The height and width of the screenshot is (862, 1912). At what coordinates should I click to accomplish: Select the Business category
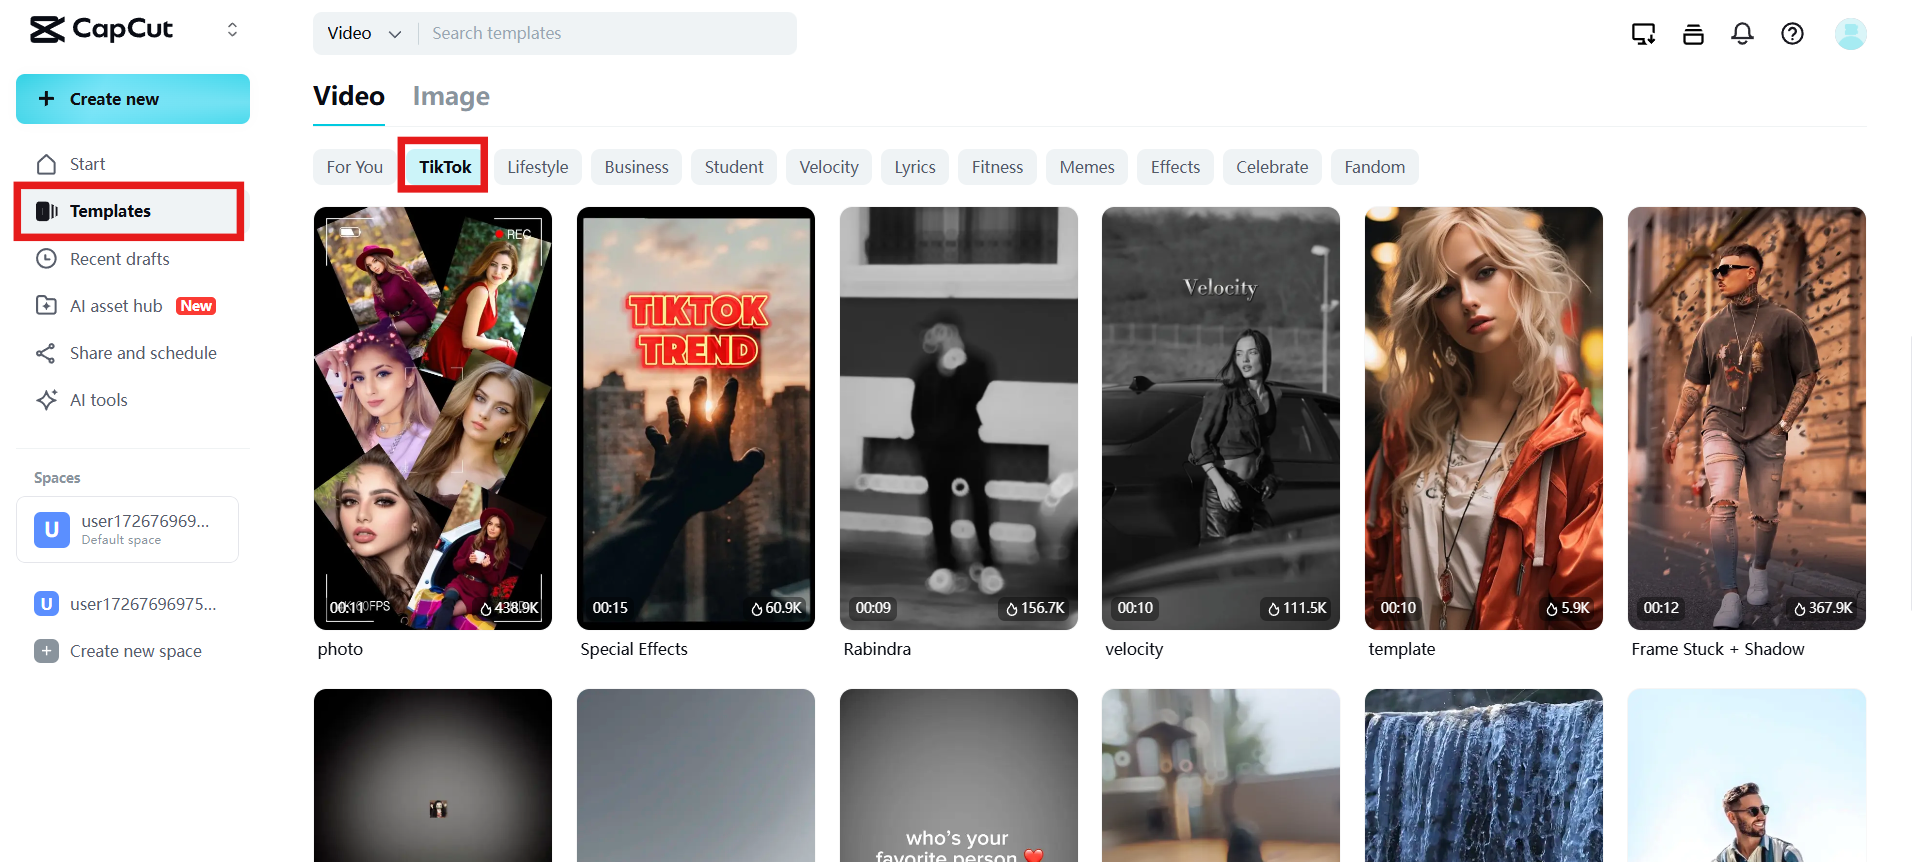coord(636,167)
